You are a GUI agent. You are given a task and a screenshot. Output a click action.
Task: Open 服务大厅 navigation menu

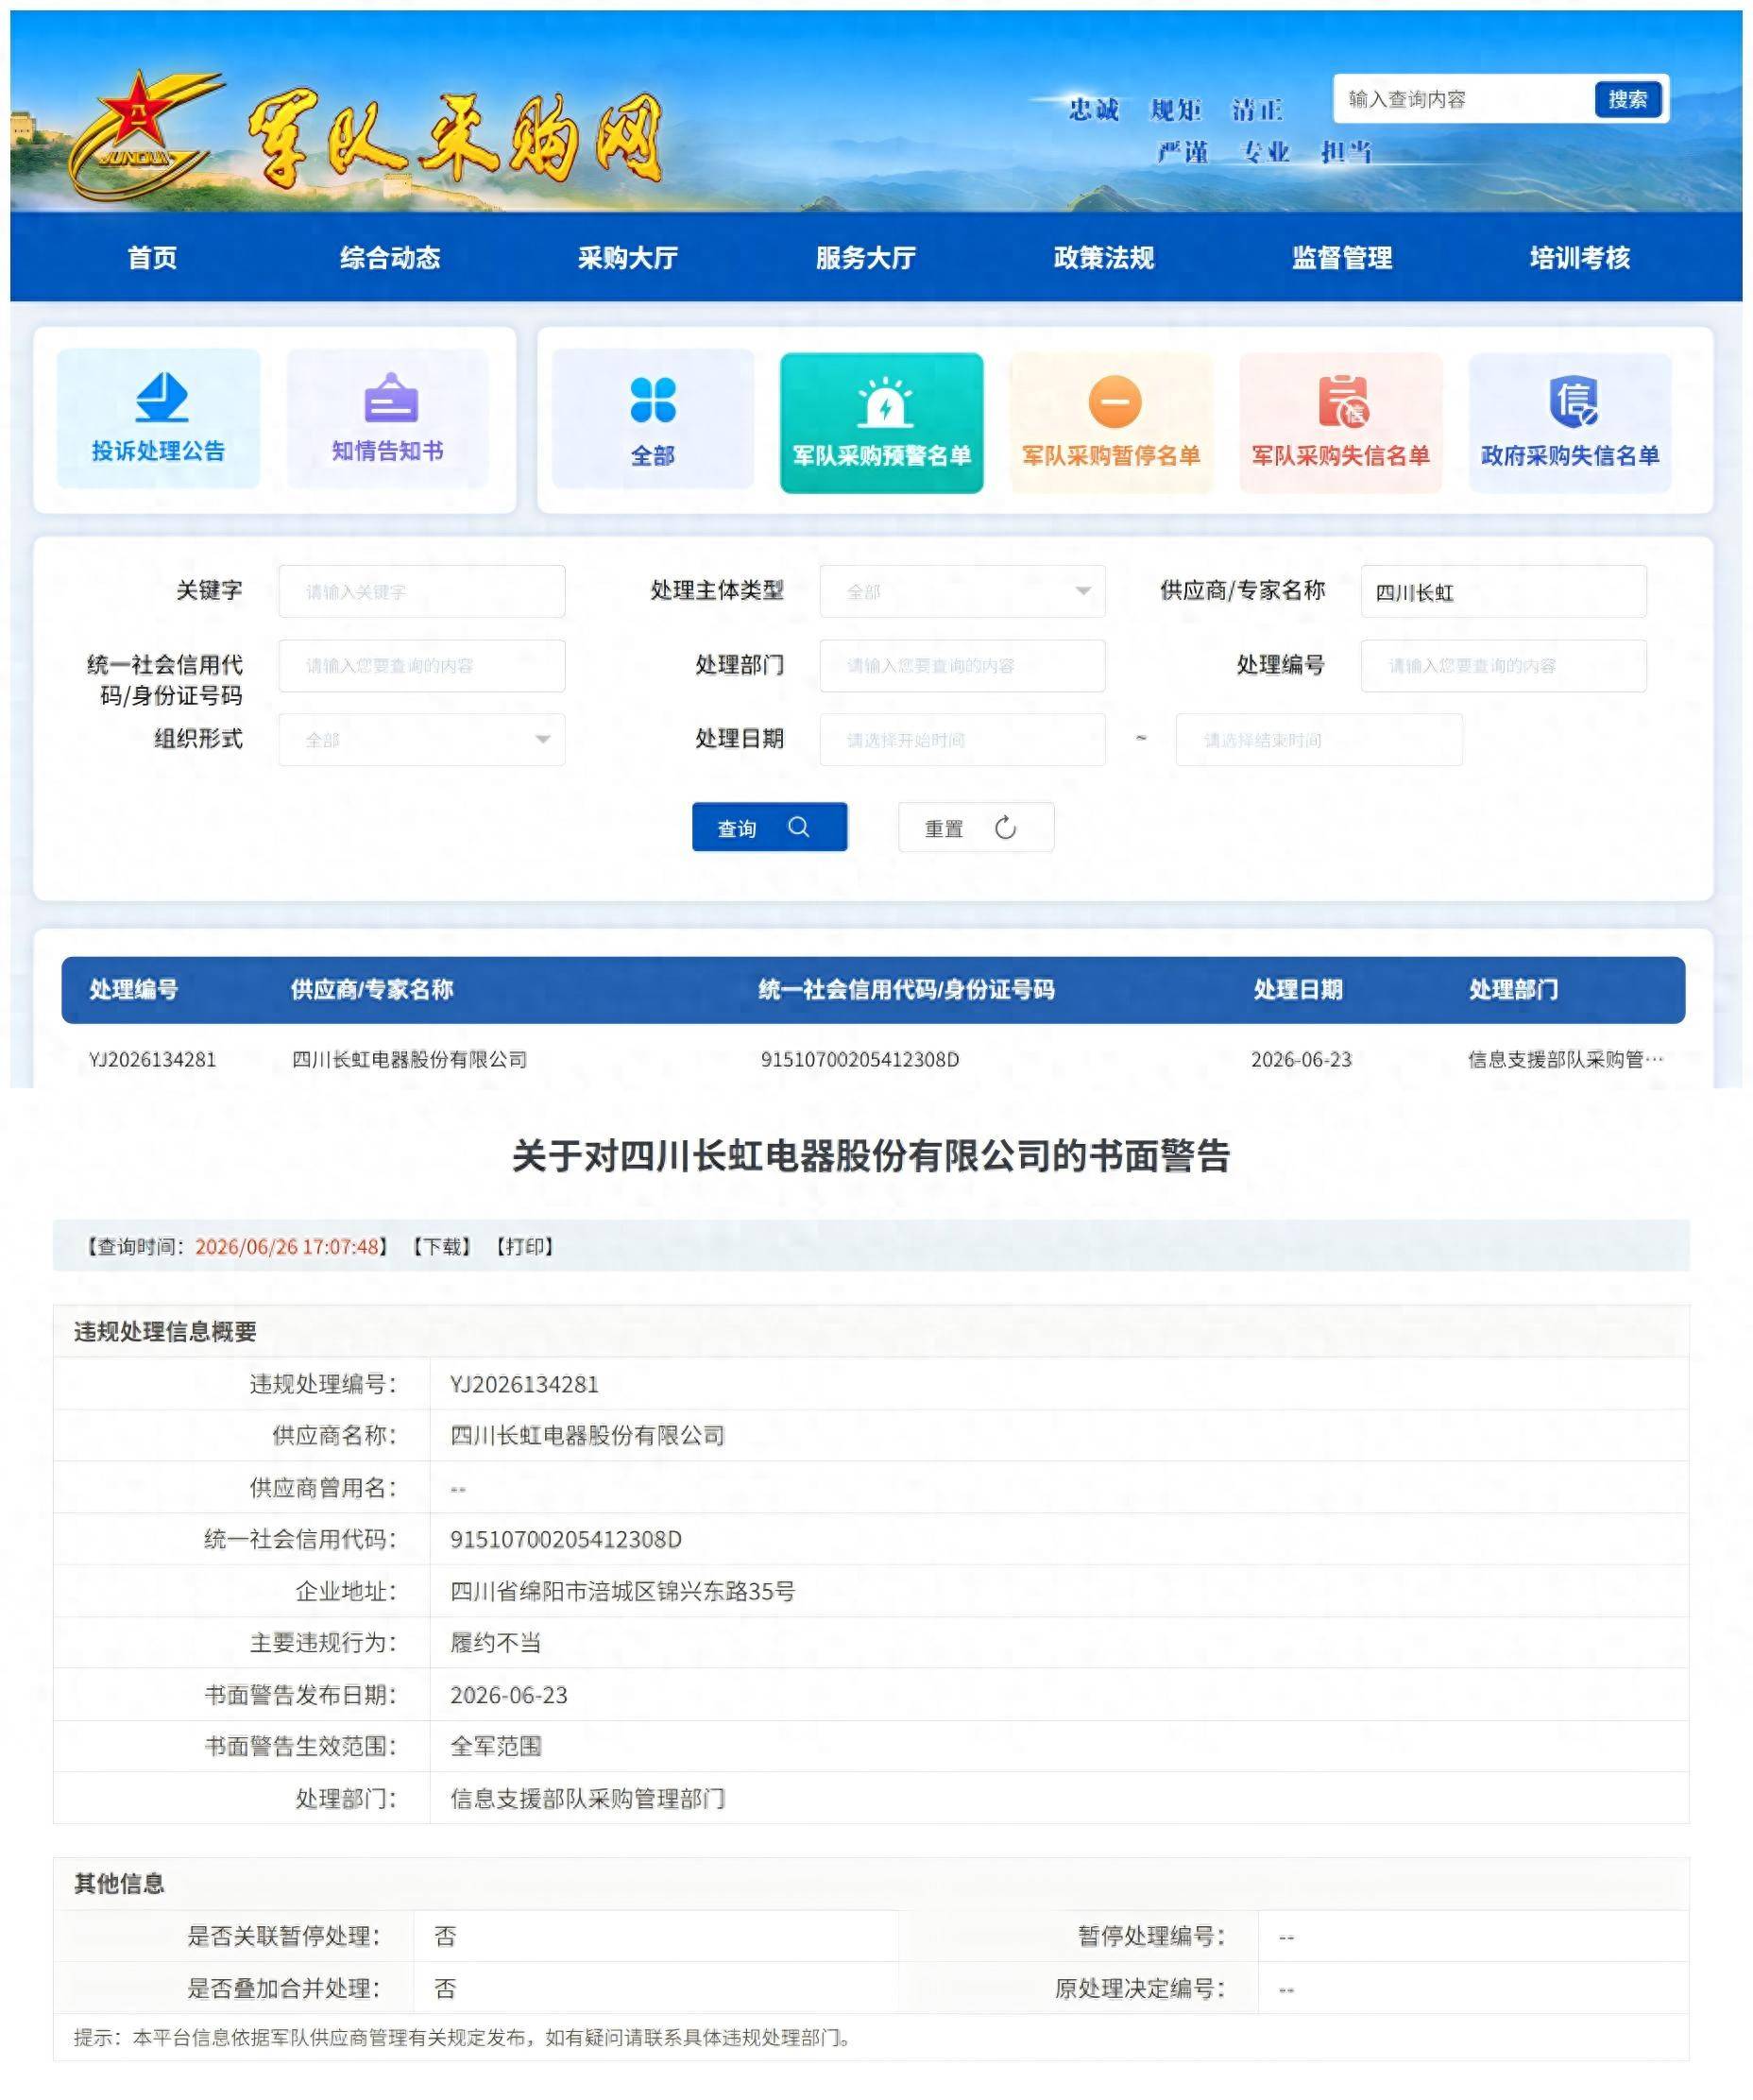point(866,258)
